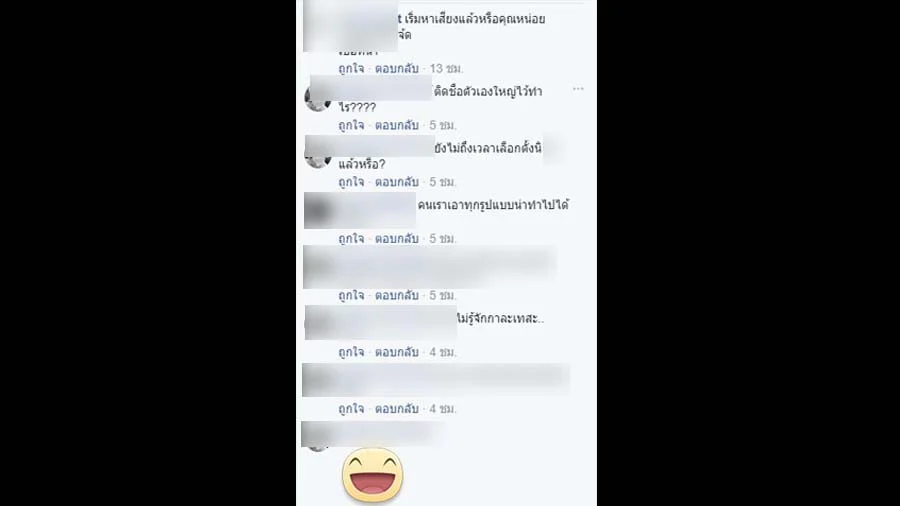
Task: Open avatar beside the laughing sticker comment
Action: click(x=317, y=439)
